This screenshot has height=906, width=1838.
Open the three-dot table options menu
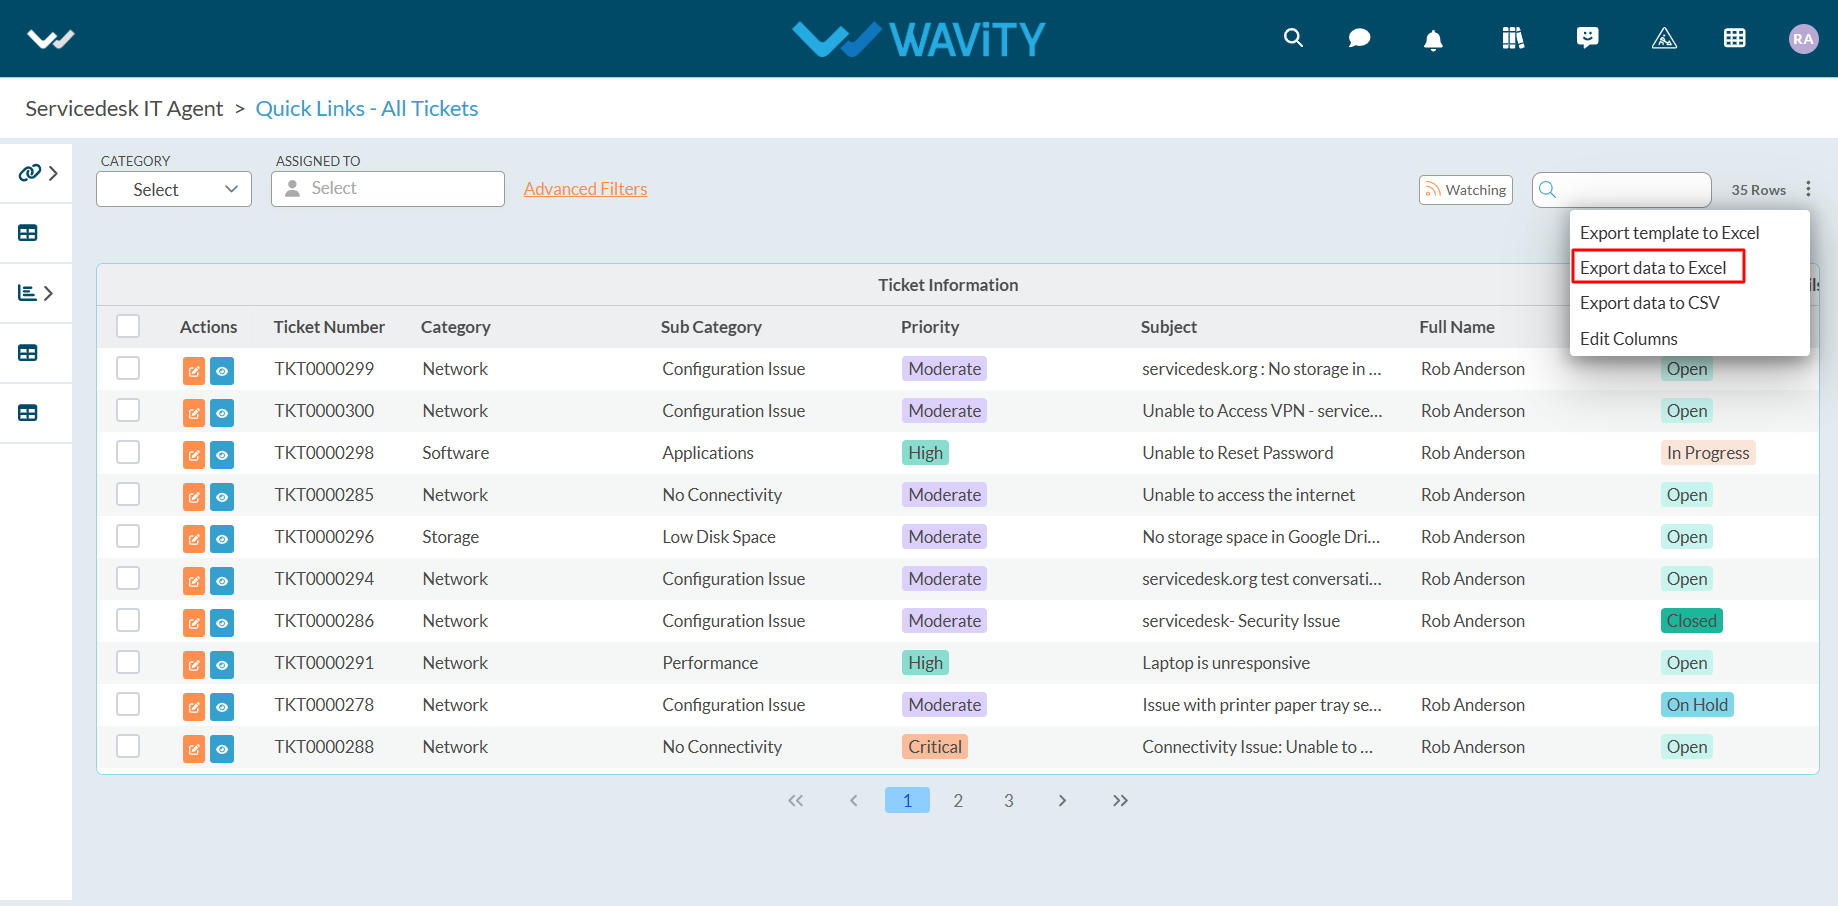click(x=1808, y=189)
